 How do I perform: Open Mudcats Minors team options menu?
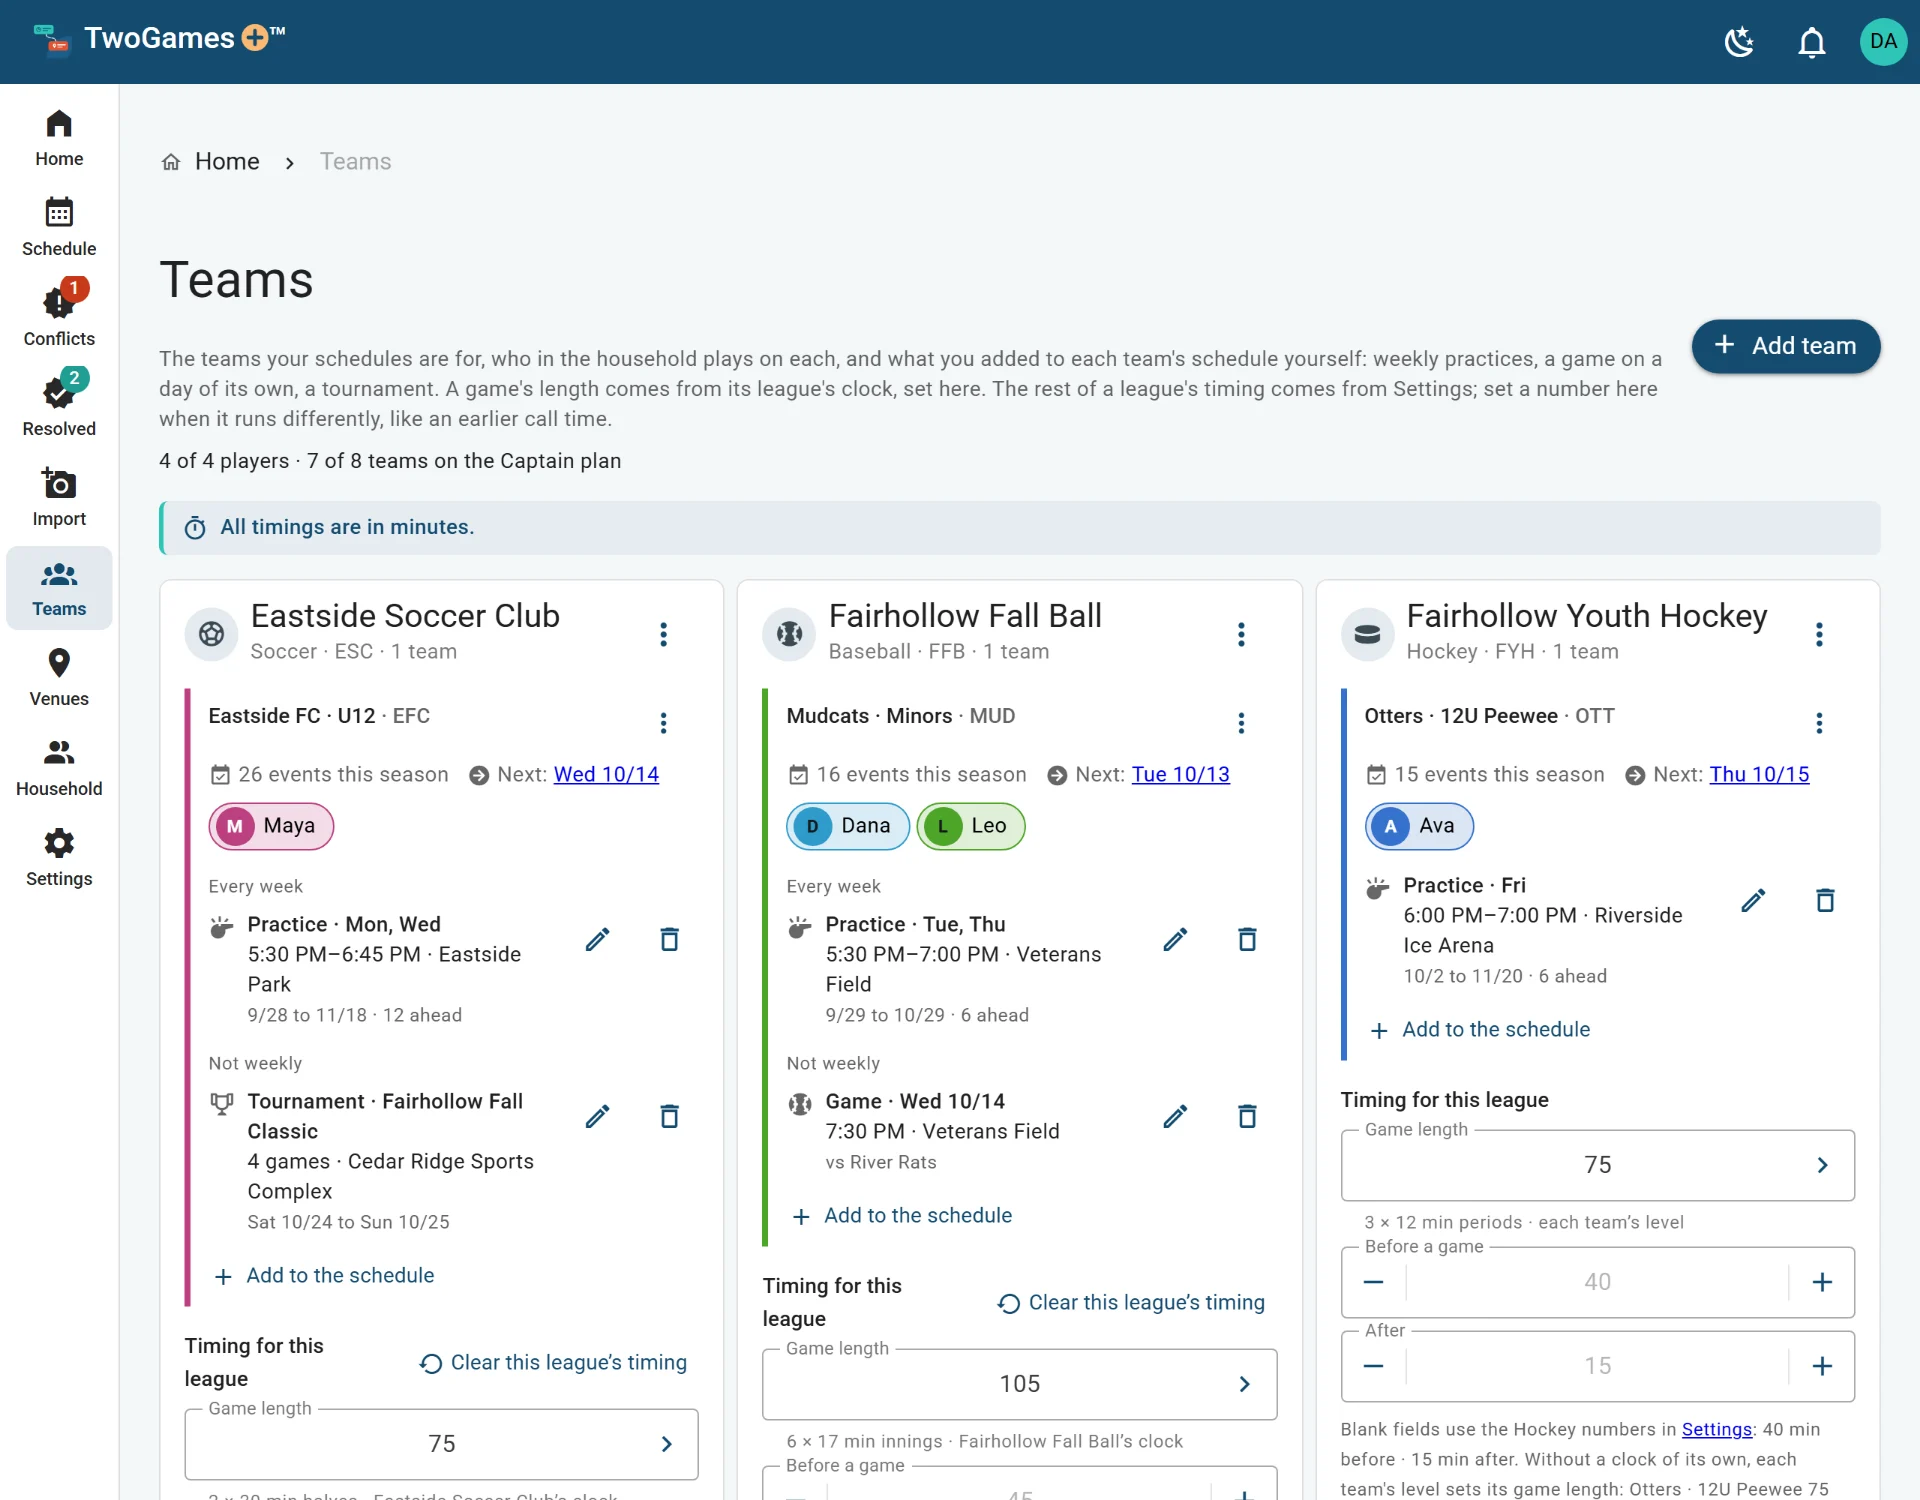pyautogui.click(x=1241, y=722)
